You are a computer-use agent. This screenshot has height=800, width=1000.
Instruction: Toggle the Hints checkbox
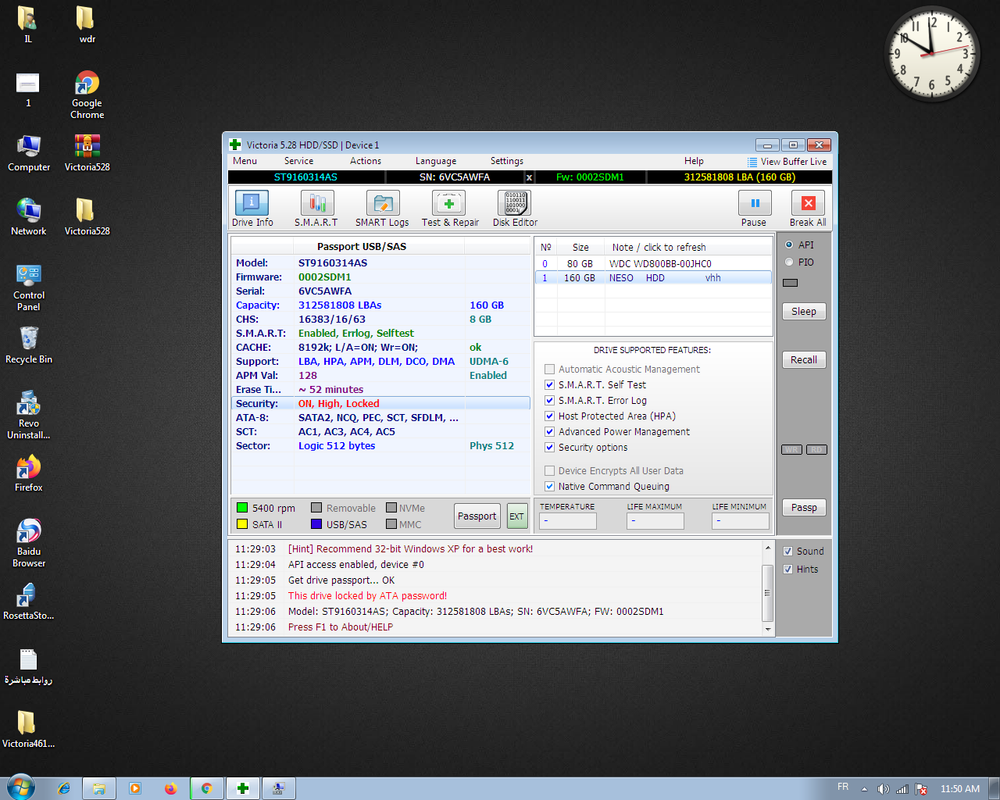click(788, 569)
